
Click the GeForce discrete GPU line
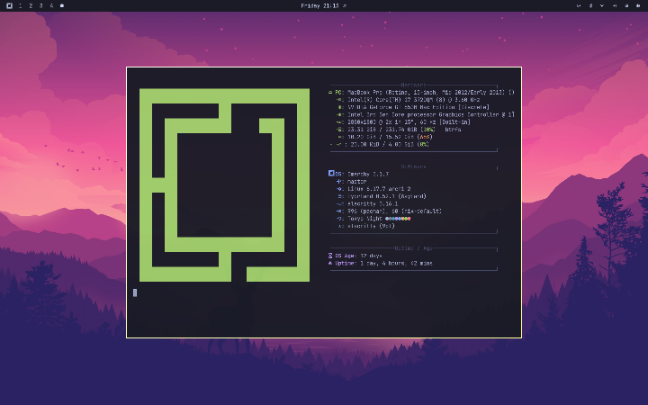click(413, 107)
